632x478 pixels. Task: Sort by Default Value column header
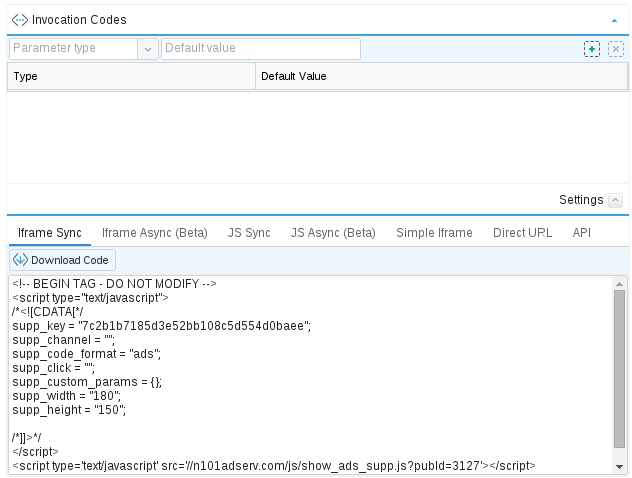click(441, 76)
